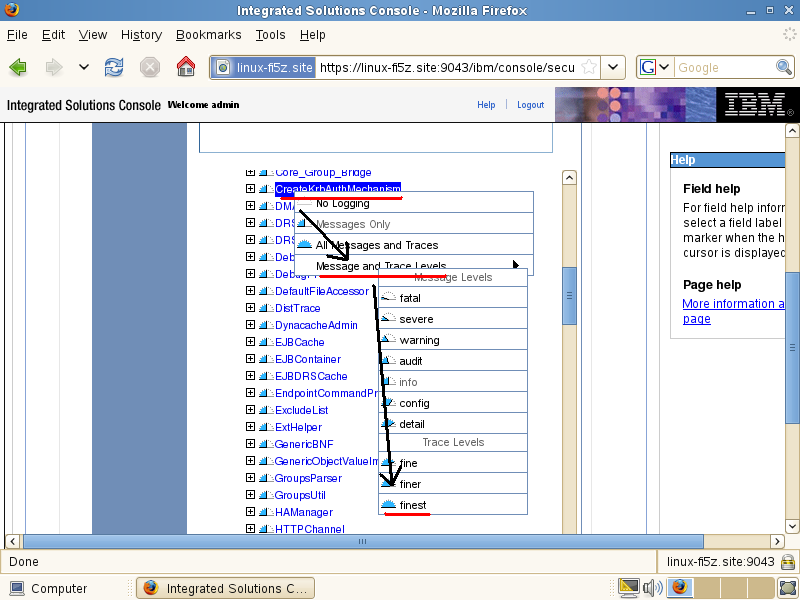Open Message and Trace Levels submenu
The height and width of the screenshot is (600, 800).
414,266
